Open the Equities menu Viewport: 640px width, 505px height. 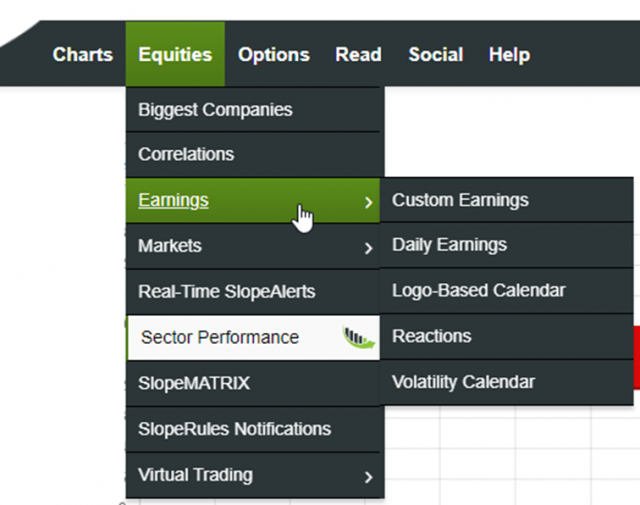tap(175, 55)
